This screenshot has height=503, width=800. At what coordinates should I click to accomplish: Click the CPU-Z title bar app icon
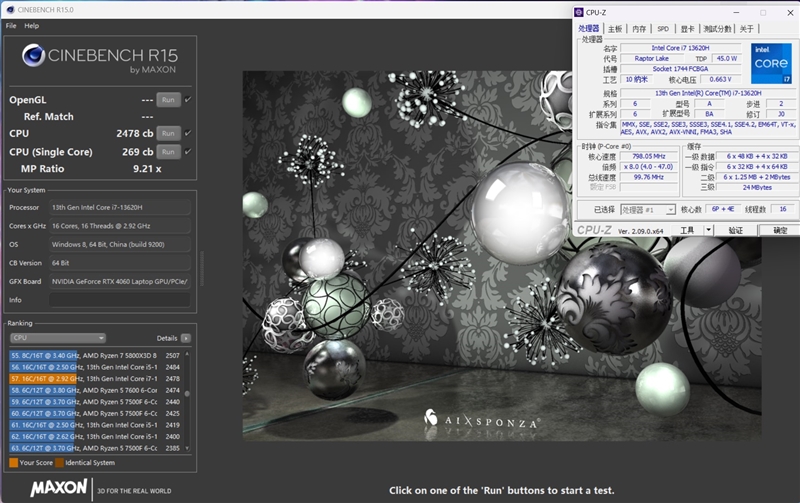pyautogui.click(x=579, y=12)
